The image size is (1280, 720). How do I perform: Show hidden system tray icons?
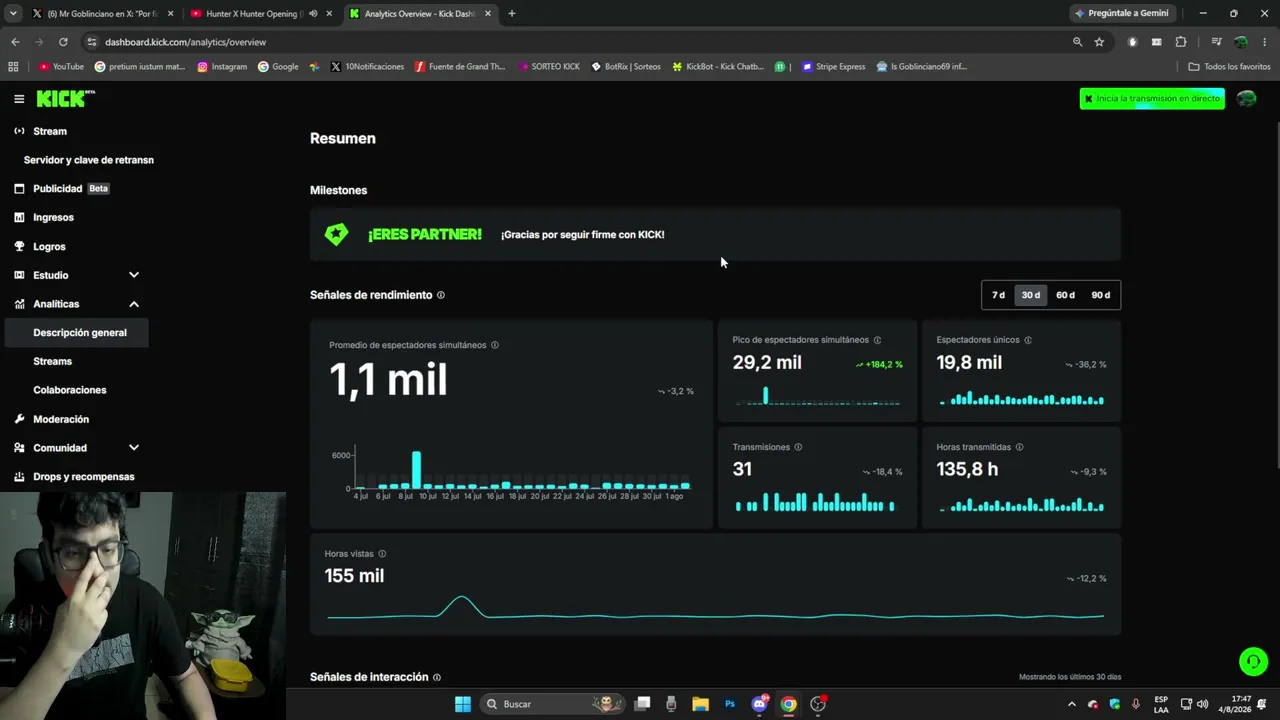1072,704
